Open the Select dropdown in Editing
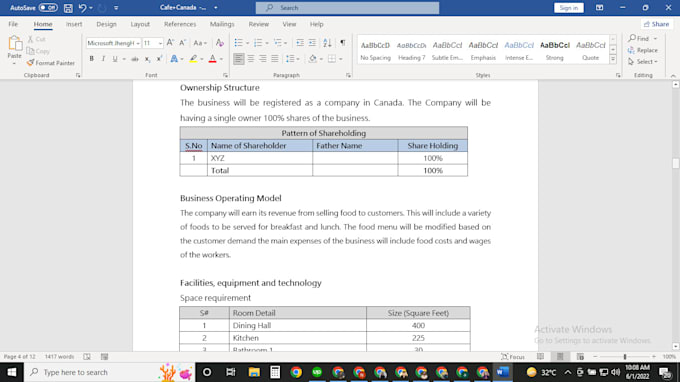The width and height of the screenshot is (680, 382). (x=643, y=62)
